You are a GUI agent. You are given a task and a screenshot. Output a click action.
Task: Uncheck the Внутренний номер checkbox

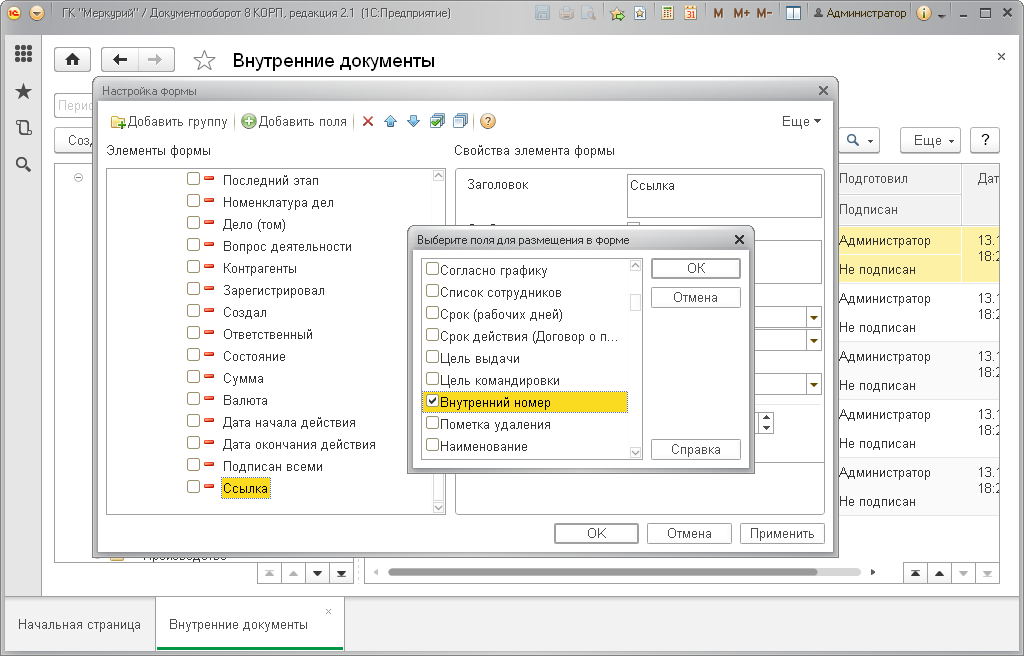tap(432, 401)
